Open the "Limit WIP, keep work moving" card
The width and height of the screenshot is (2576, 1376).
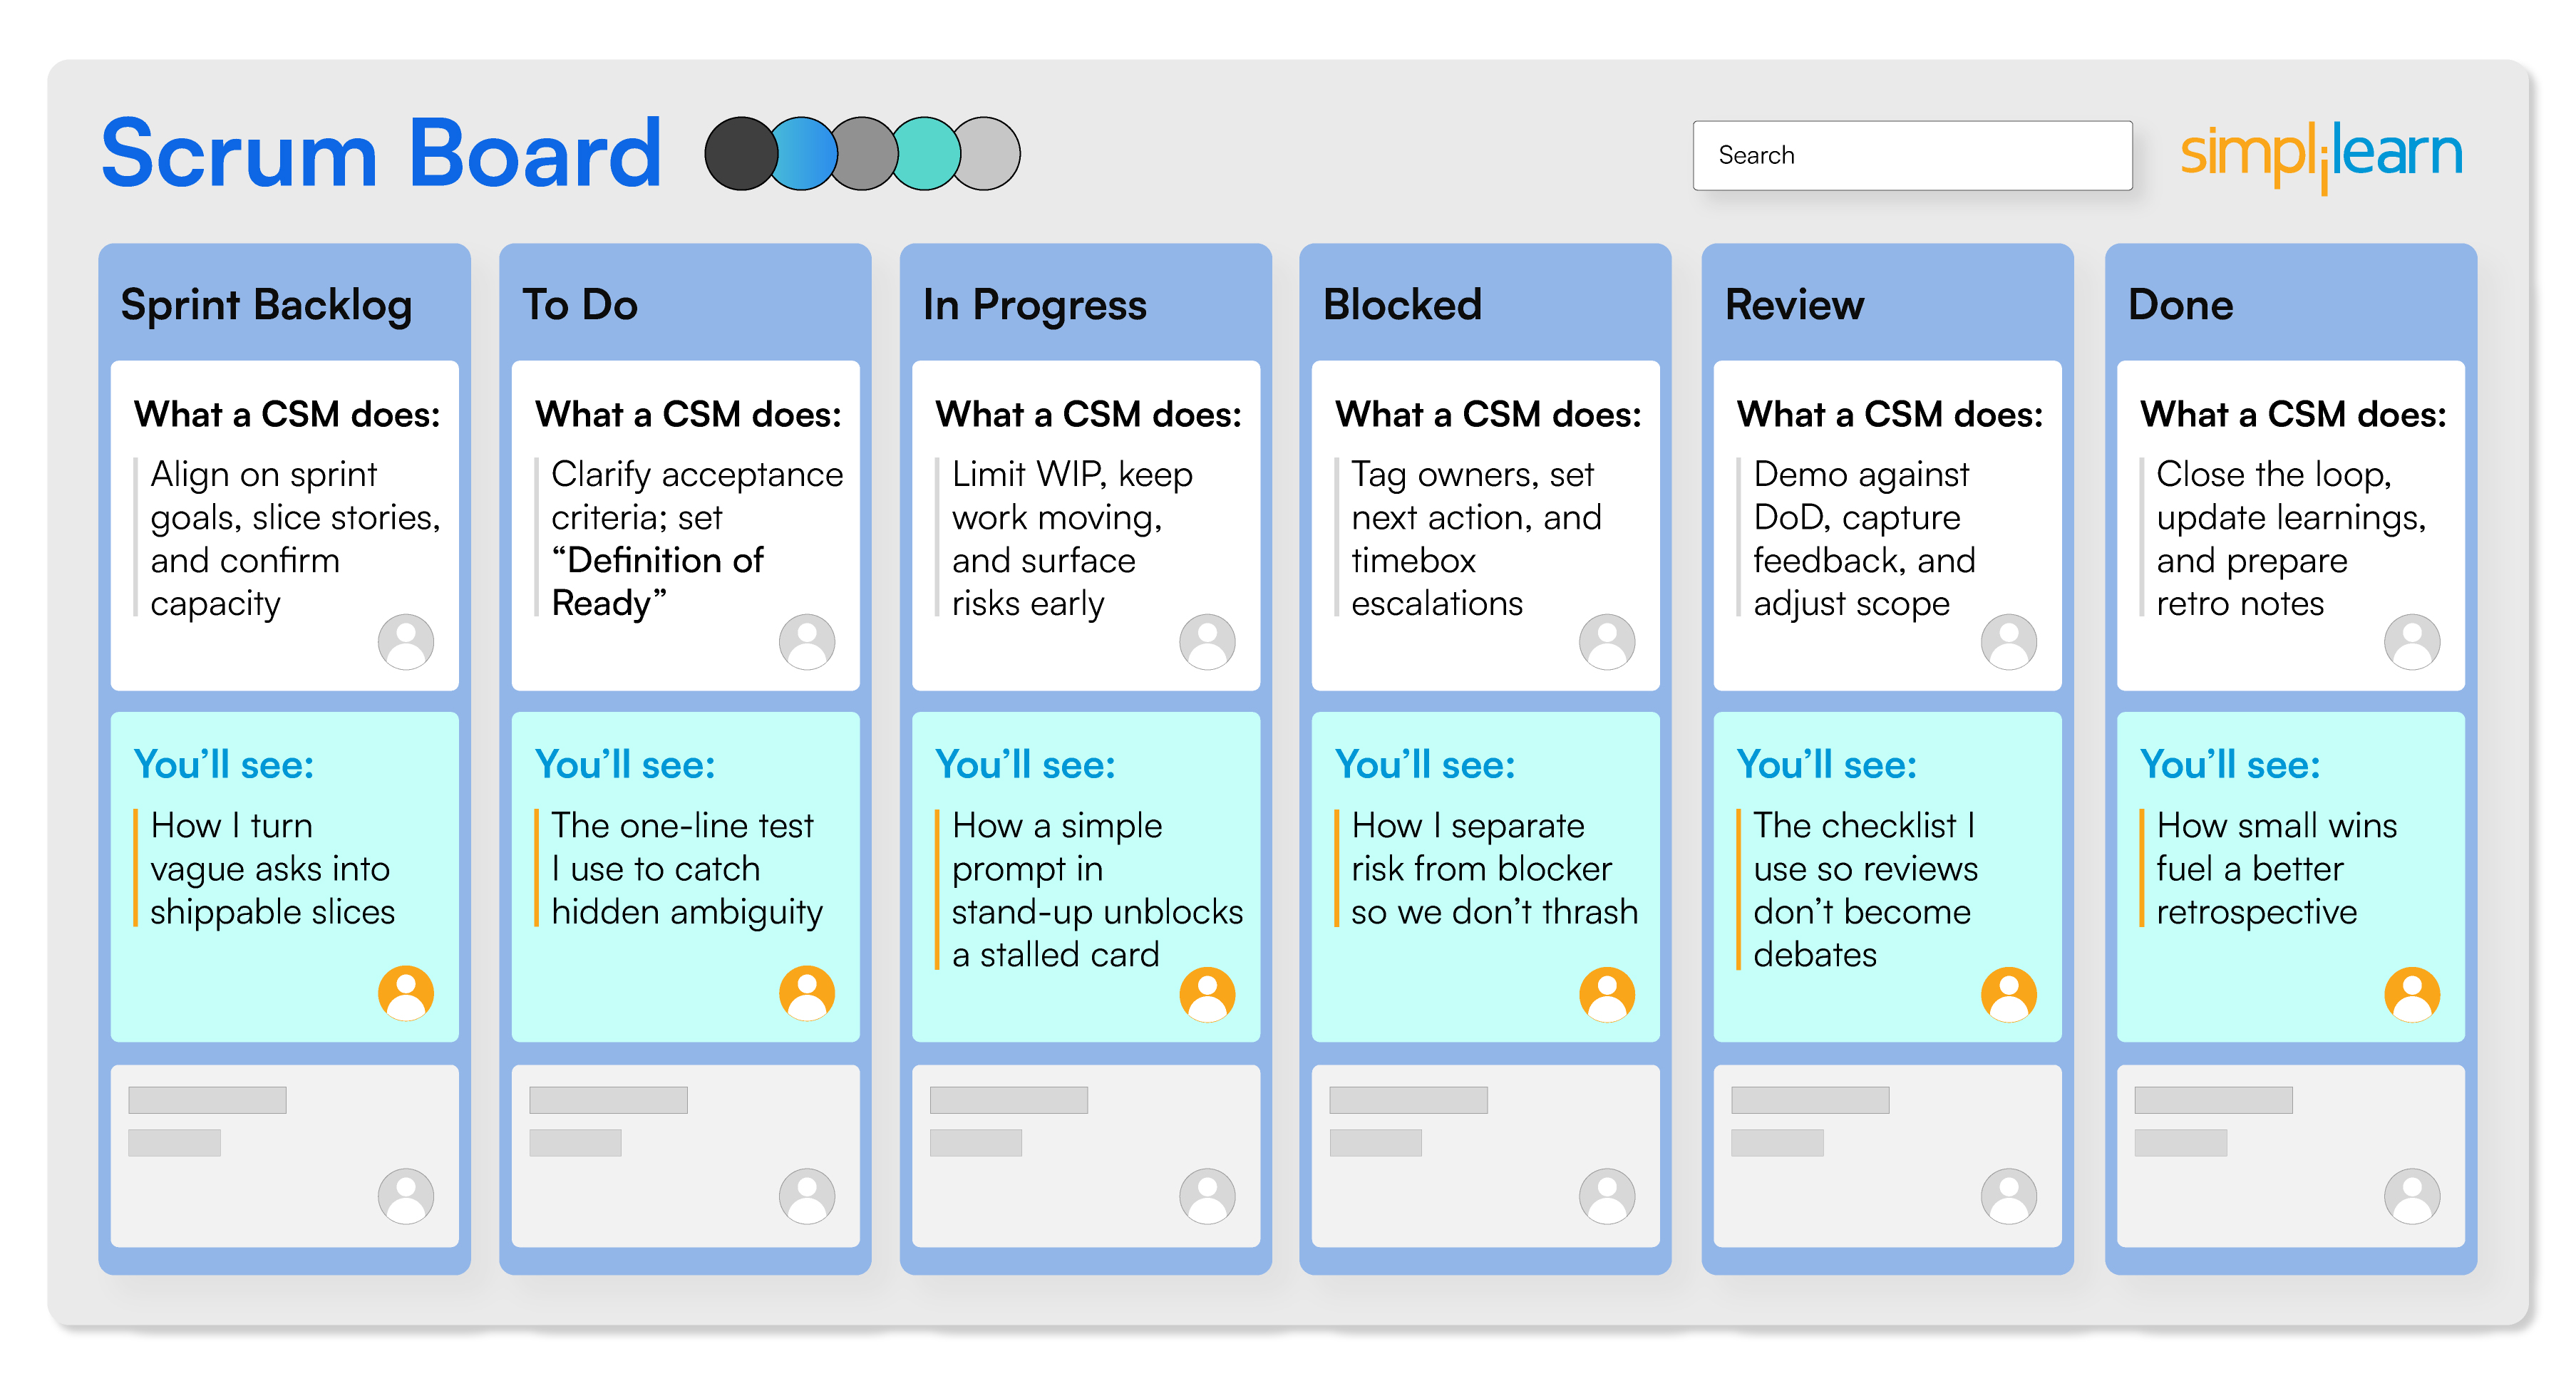point(1085,525)
